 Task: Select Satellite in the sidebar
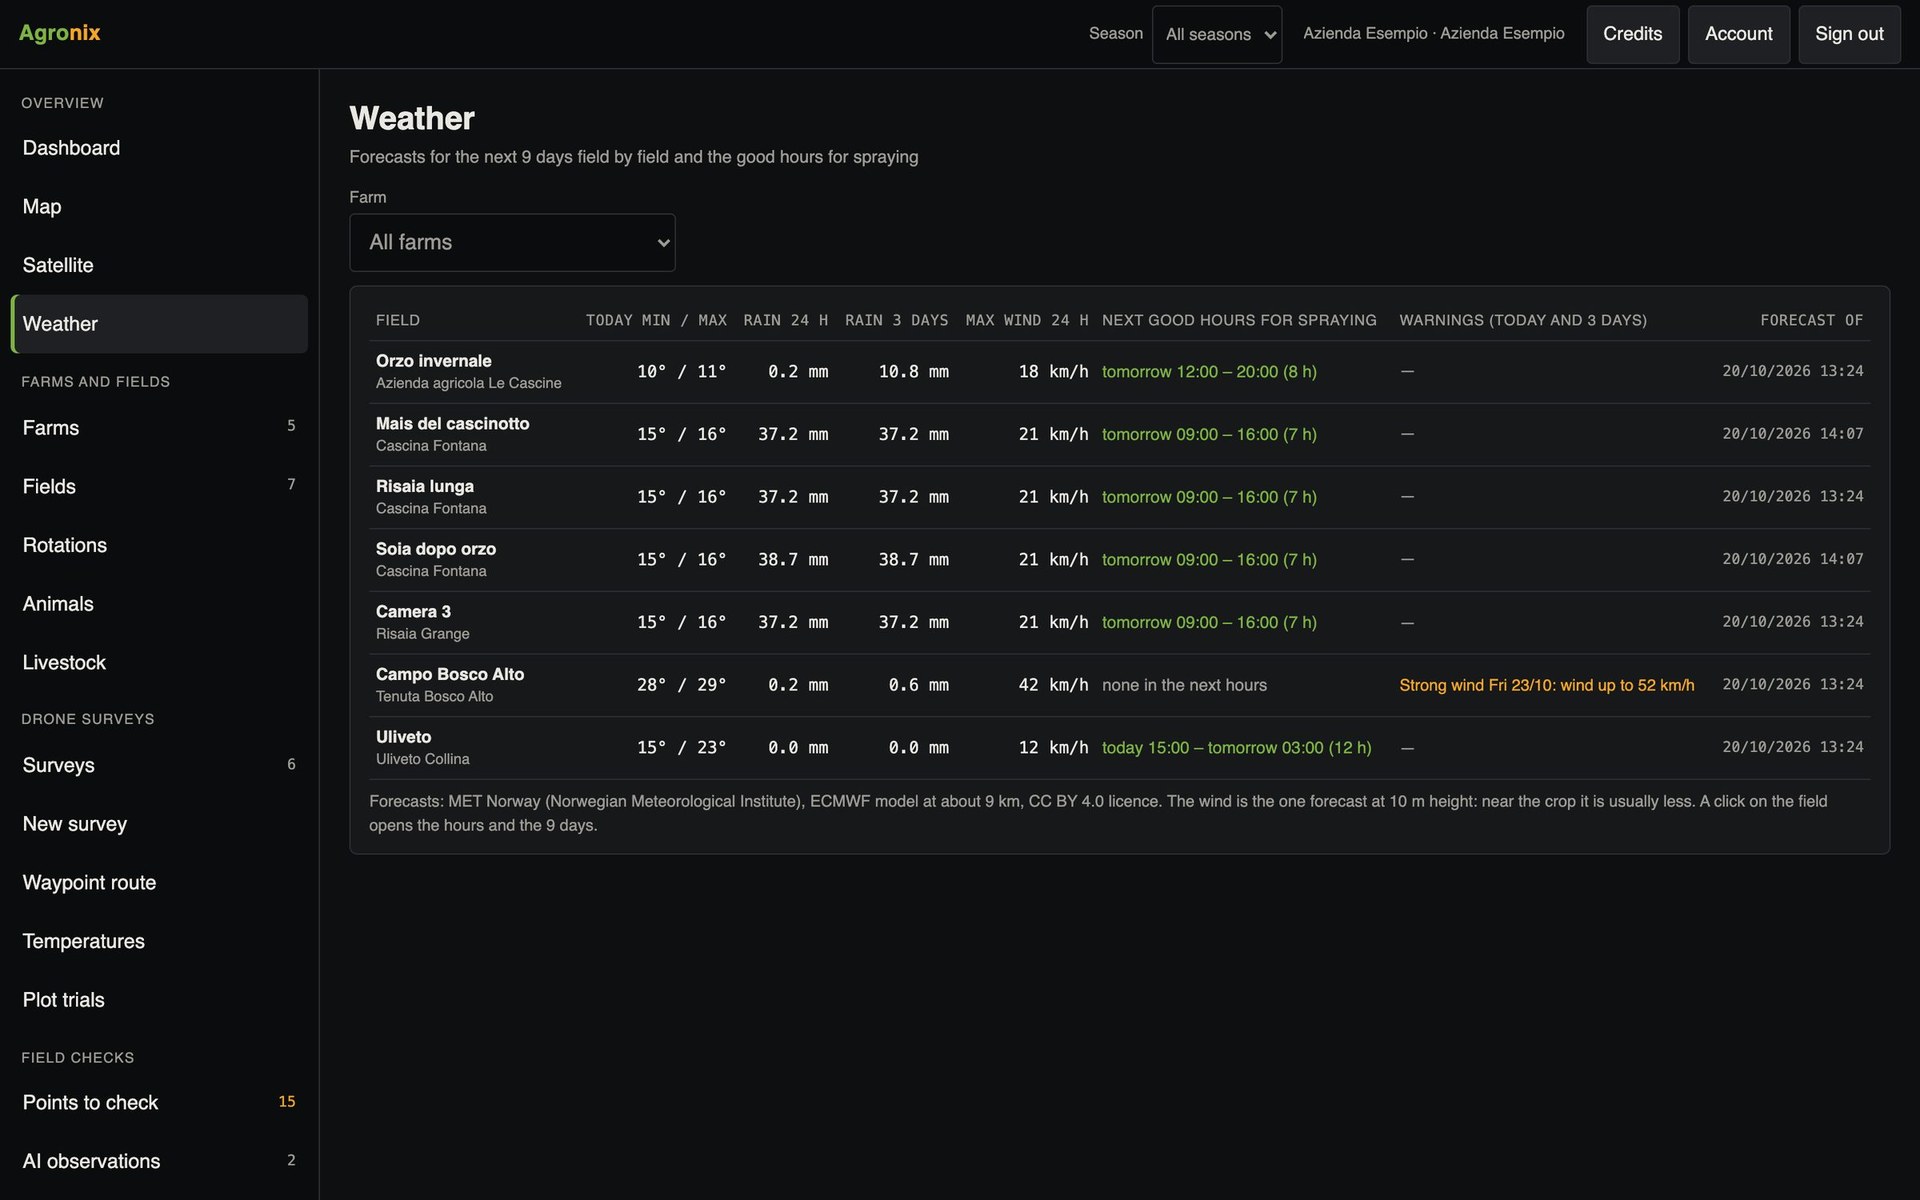(x=159, y=265)
